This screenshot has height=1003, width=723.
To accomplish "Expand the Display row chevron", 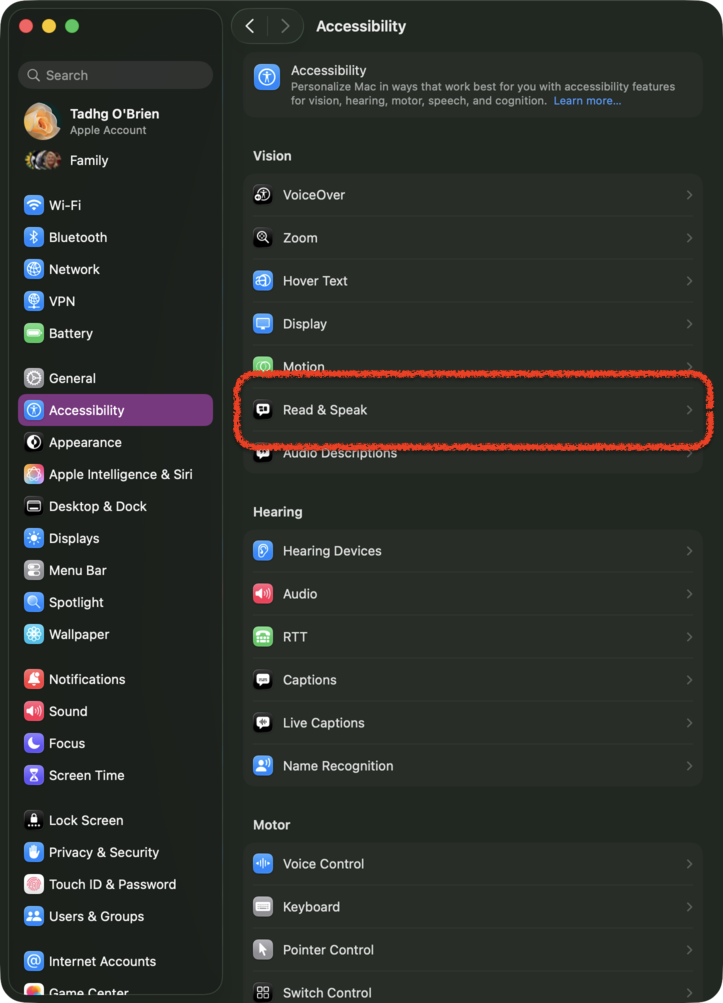I will [689, 324].
